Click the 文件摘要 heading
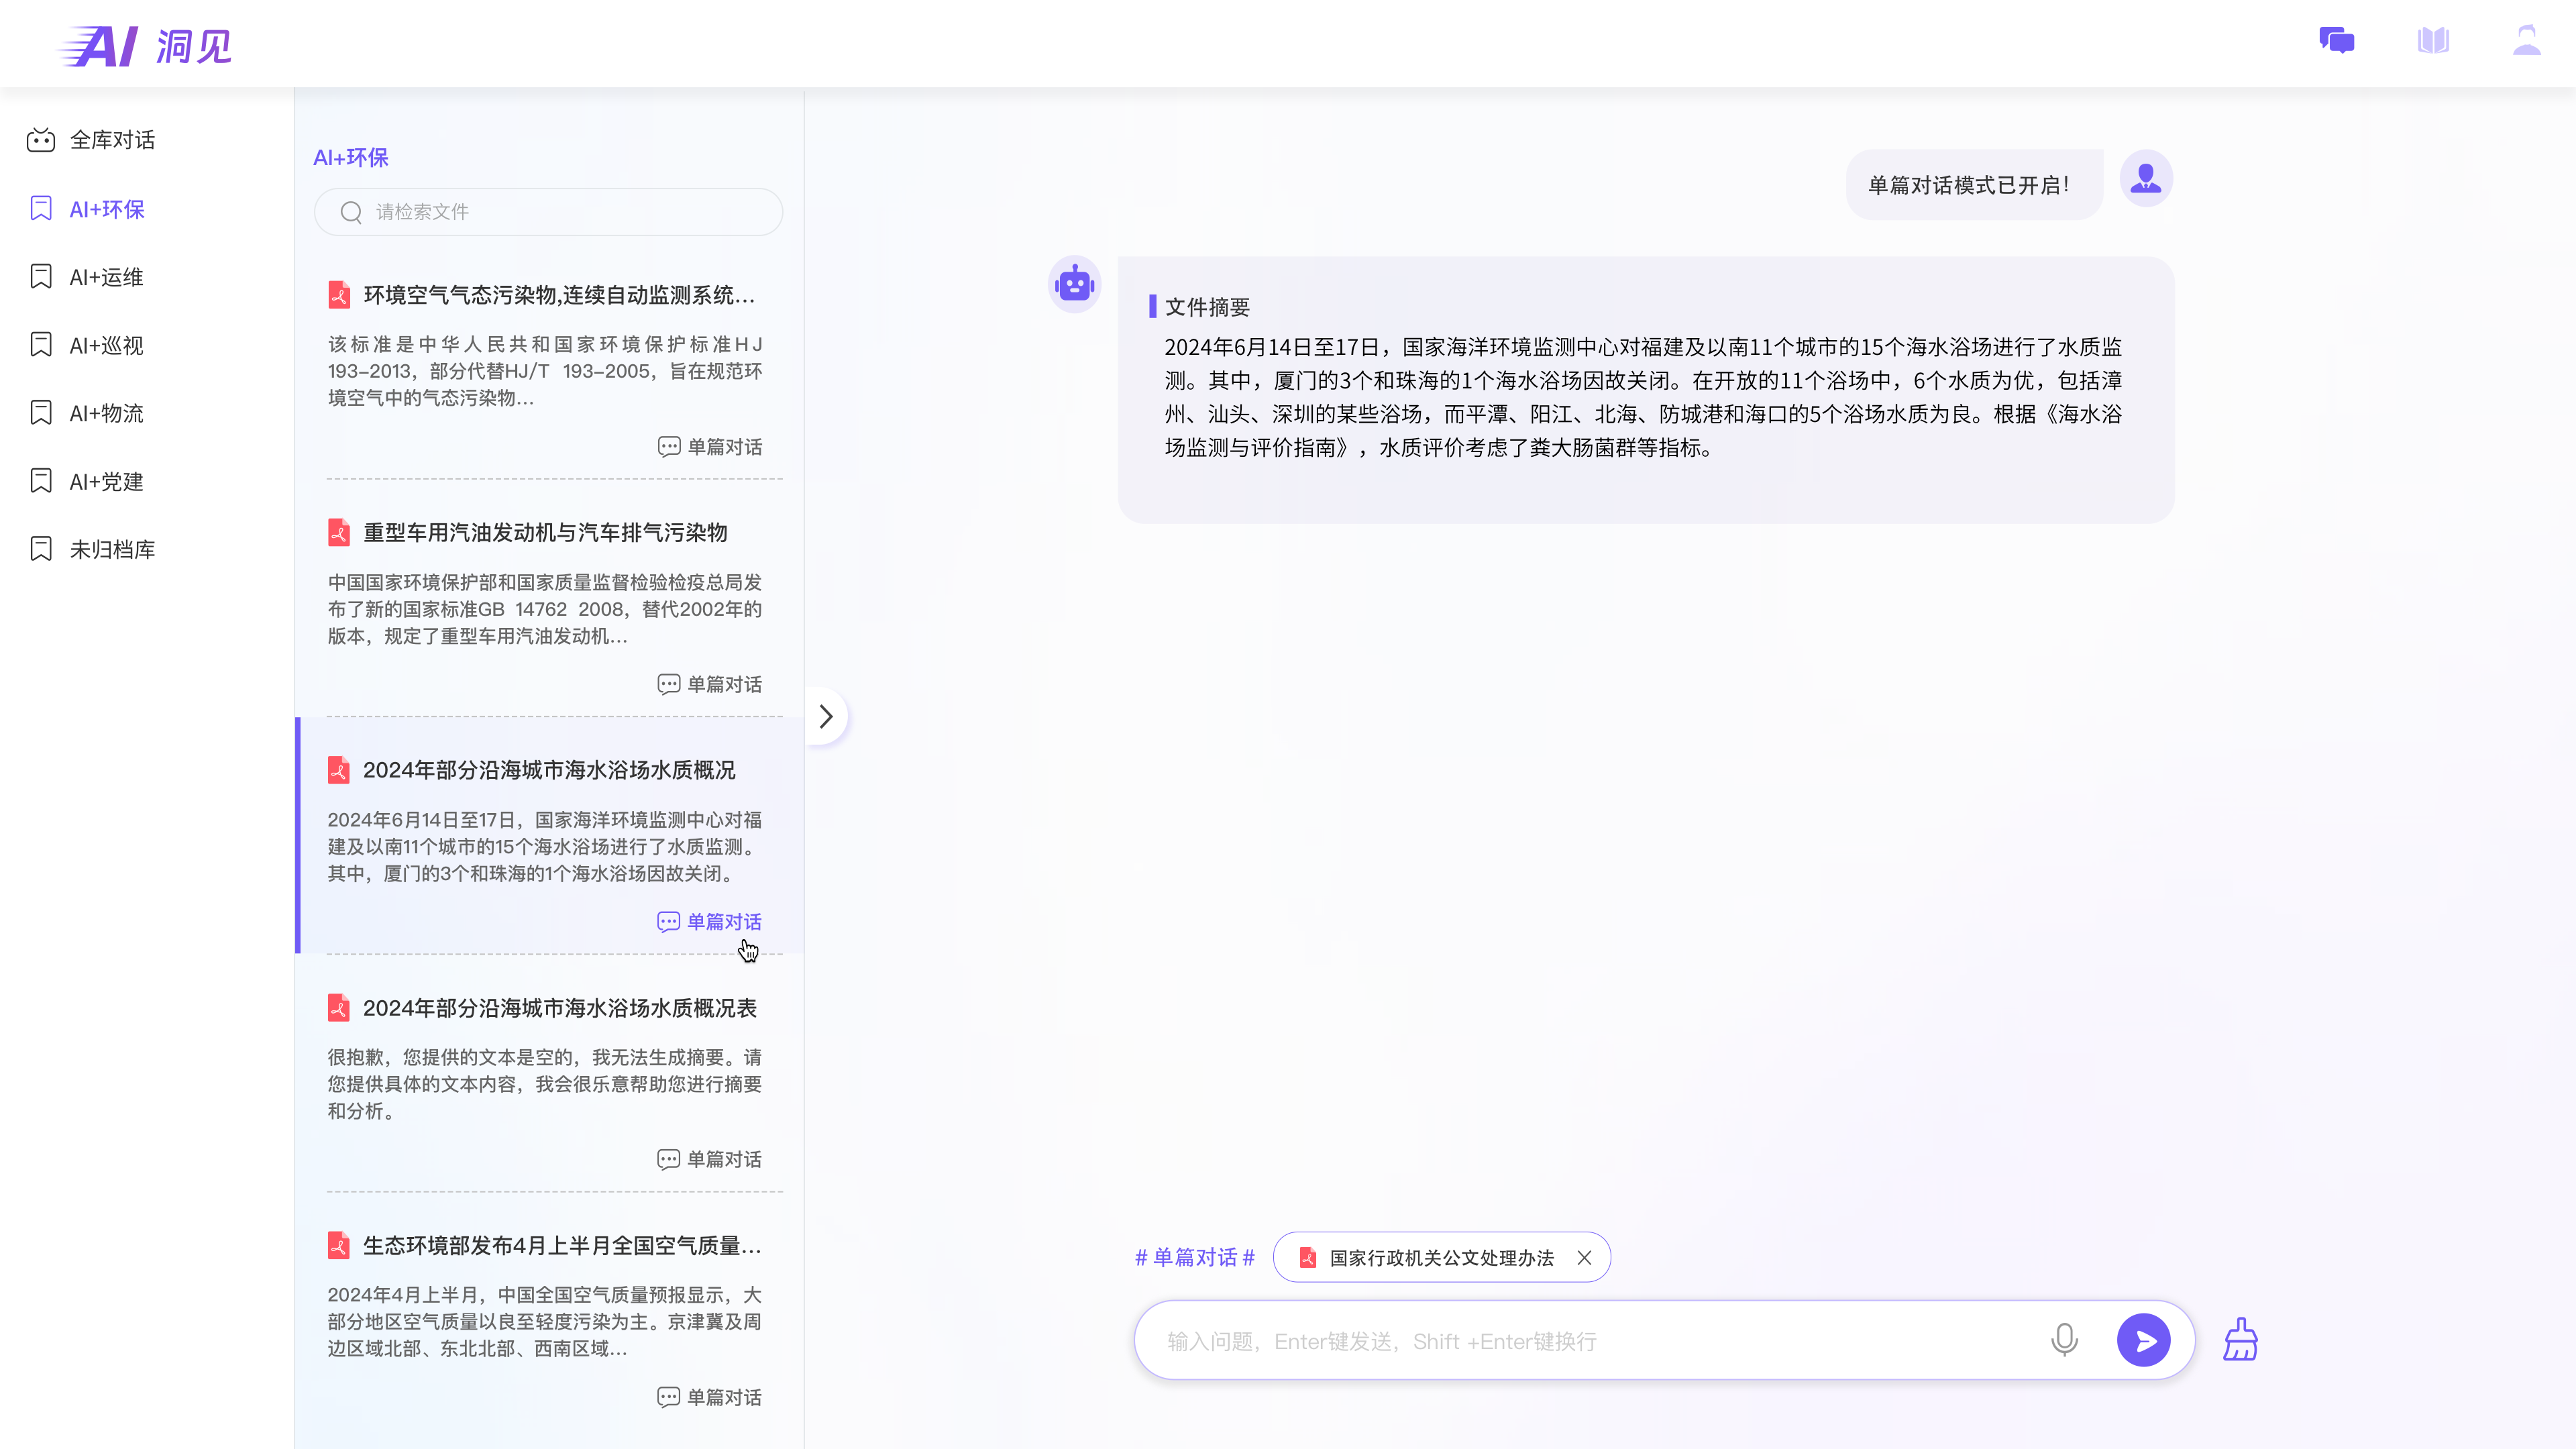The width and height of the screenshot is (2576, 1449). pyautogui.click(x=1207, y=307)
